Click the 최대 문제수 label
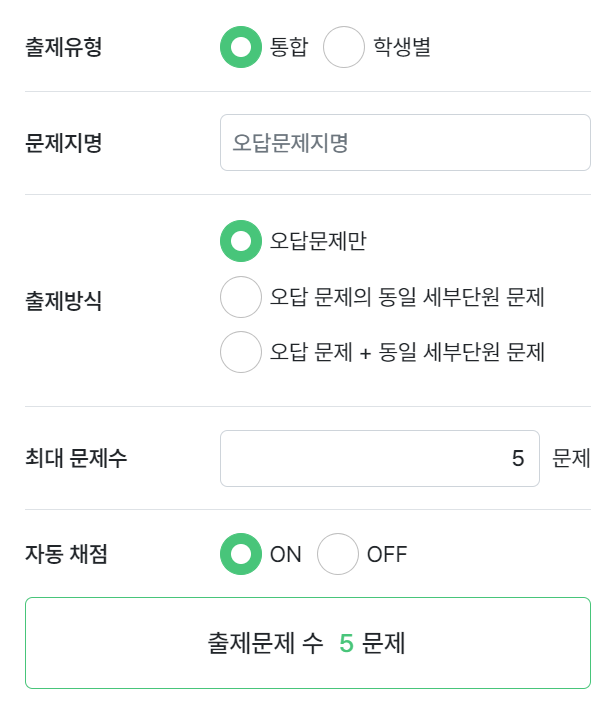 (77, 459)
